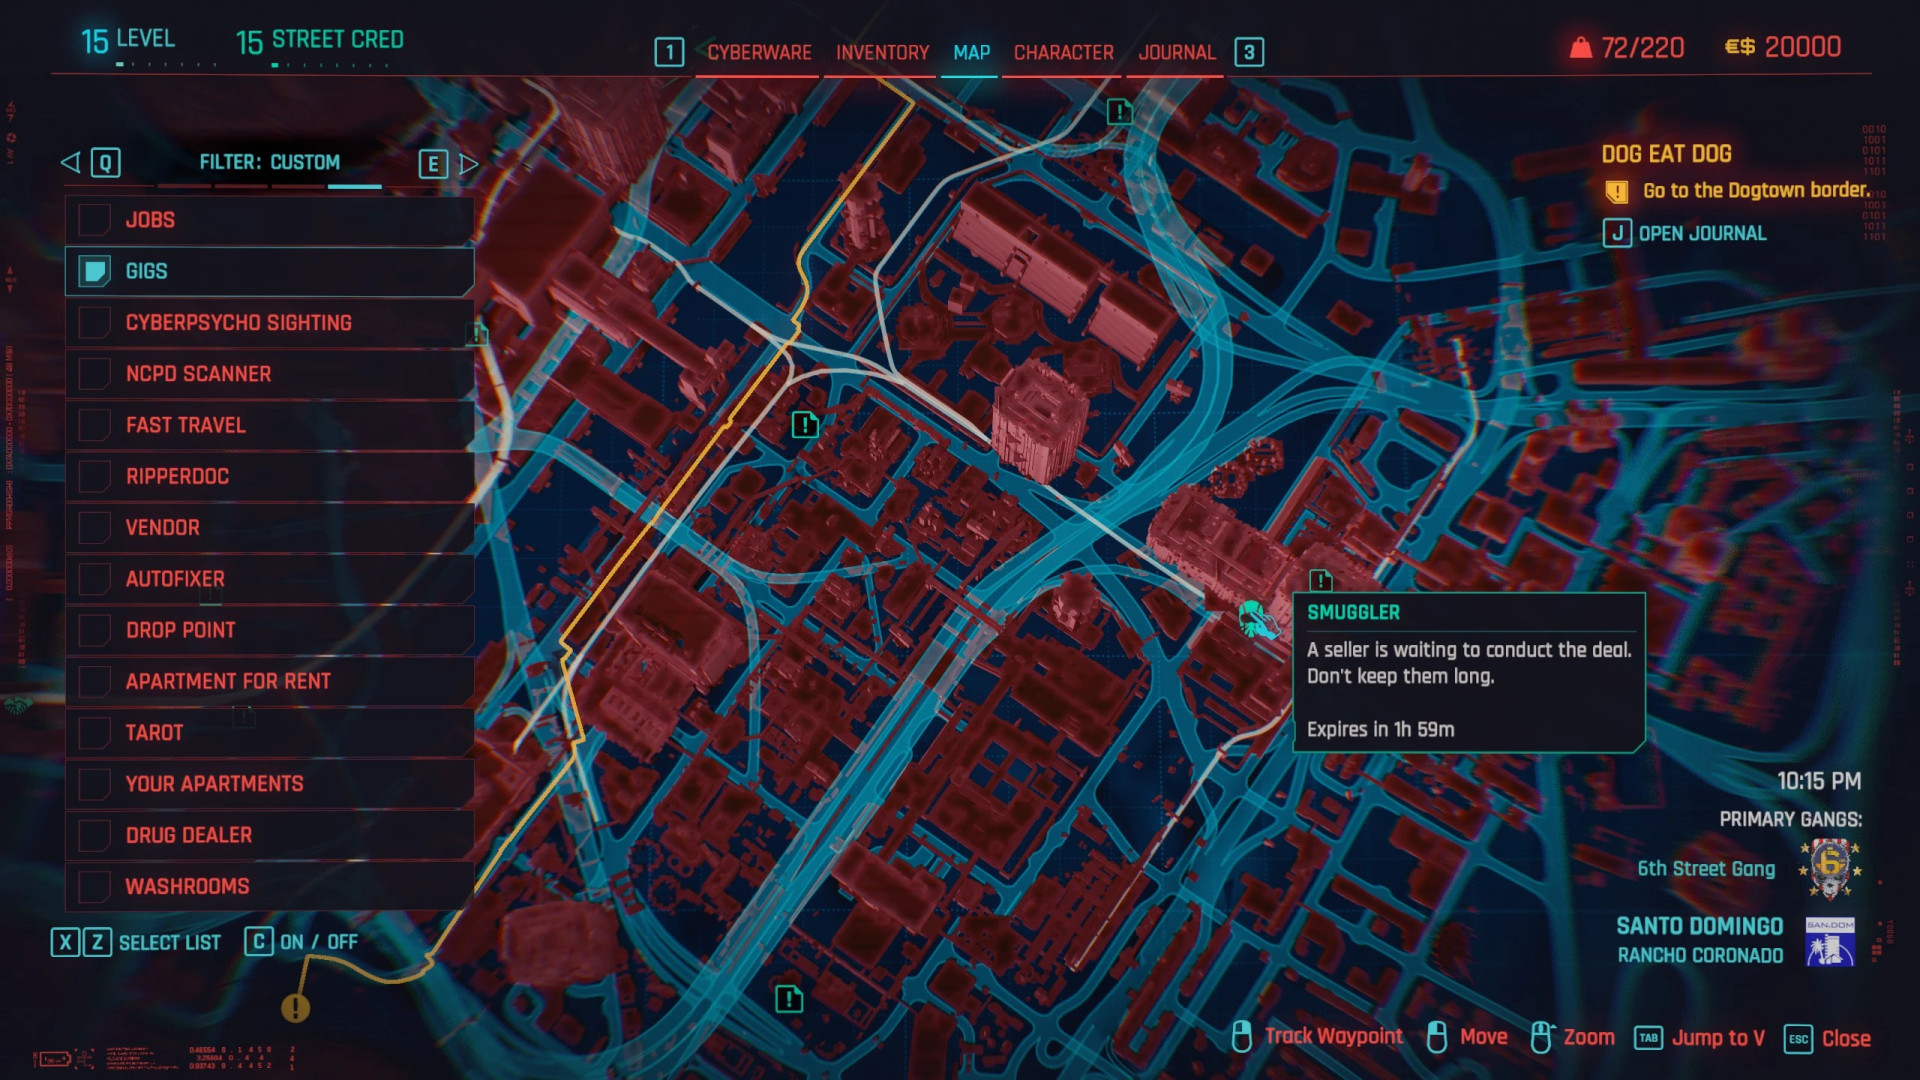Uncheck the Gigs filter checkbox
Image resolution: width=1920 pixels, height=1080 pixels.
point(95,271)
